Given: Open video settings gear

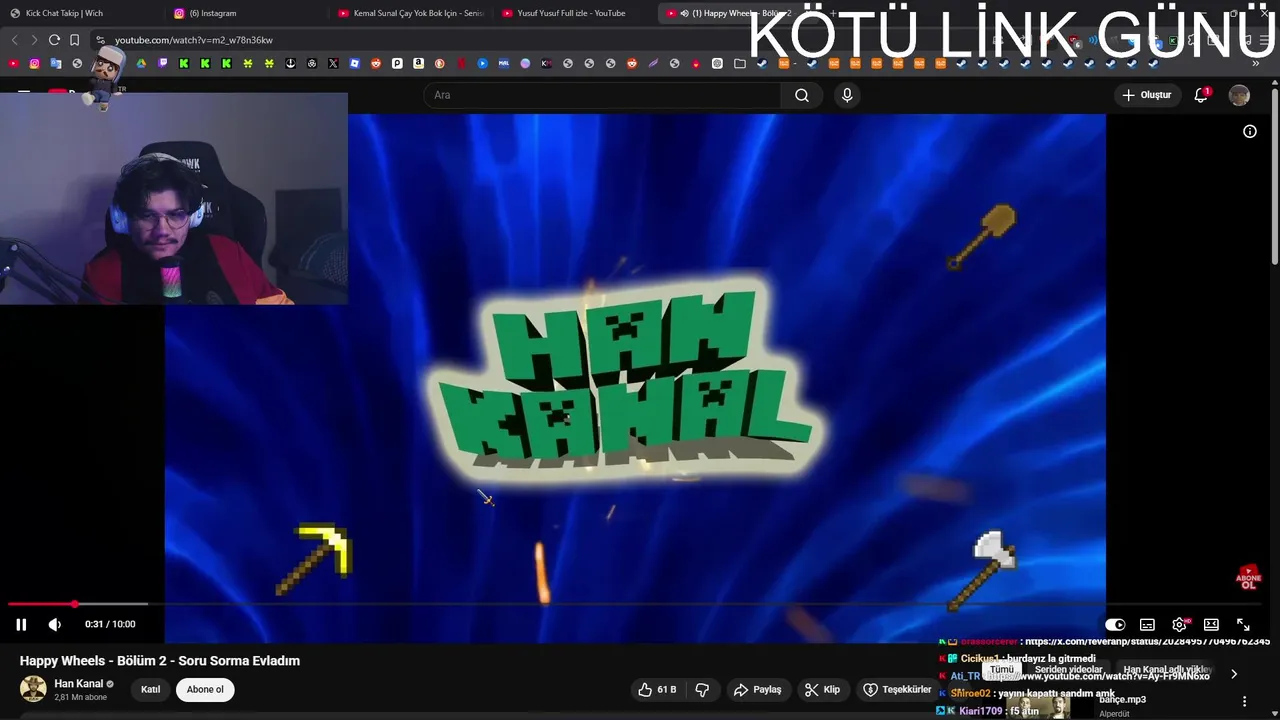Looking at the screenshot, I should tap(1179, 624).
